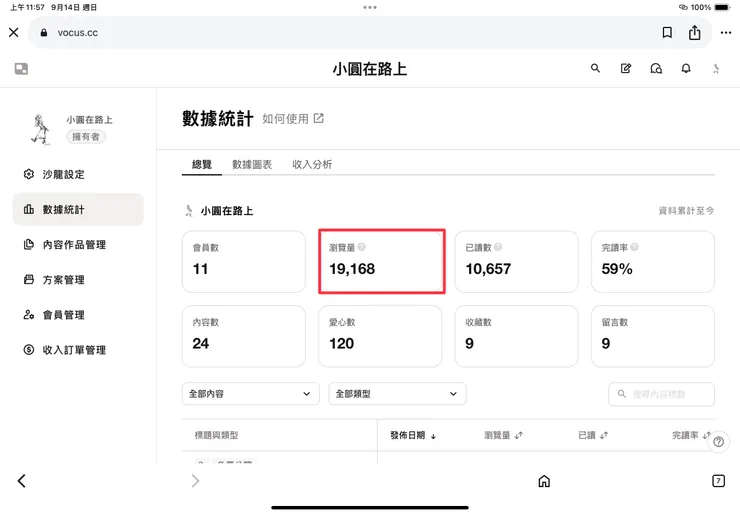Screen dimensions: 740x514
Task: Switch to the 數據圖表 tab
Action: 252,164
